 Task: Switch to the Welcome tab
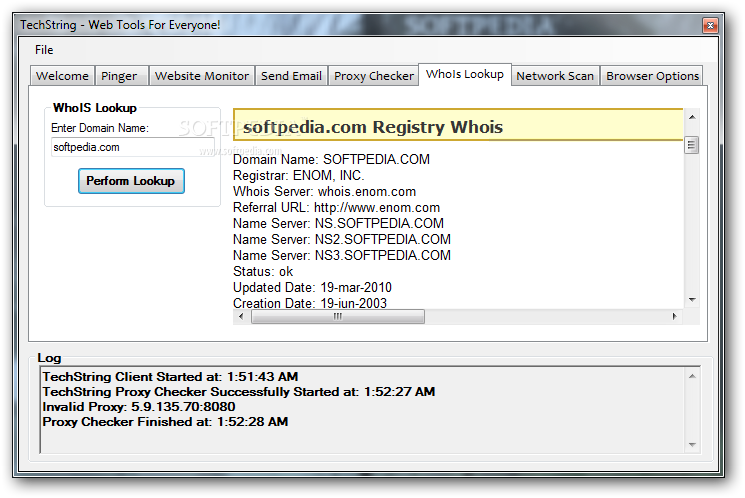click(62, 76)
